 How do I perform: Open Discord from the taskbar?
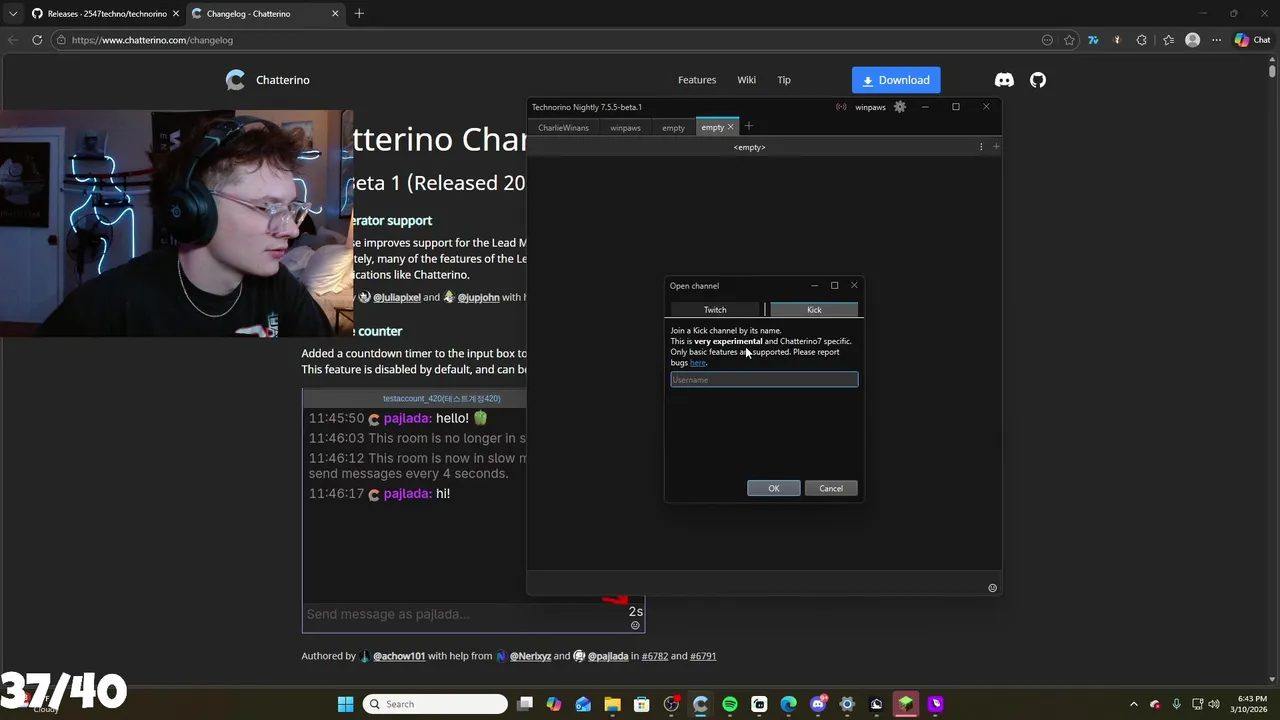tap(818, 704)
